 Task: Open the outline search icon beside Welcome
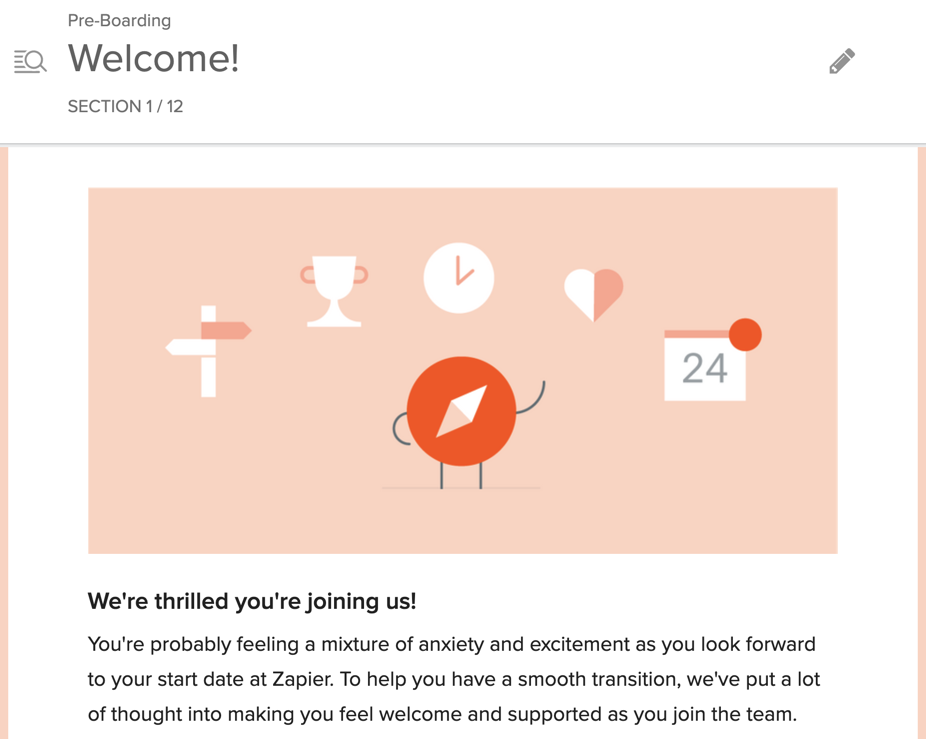click(x=30, y=61)
